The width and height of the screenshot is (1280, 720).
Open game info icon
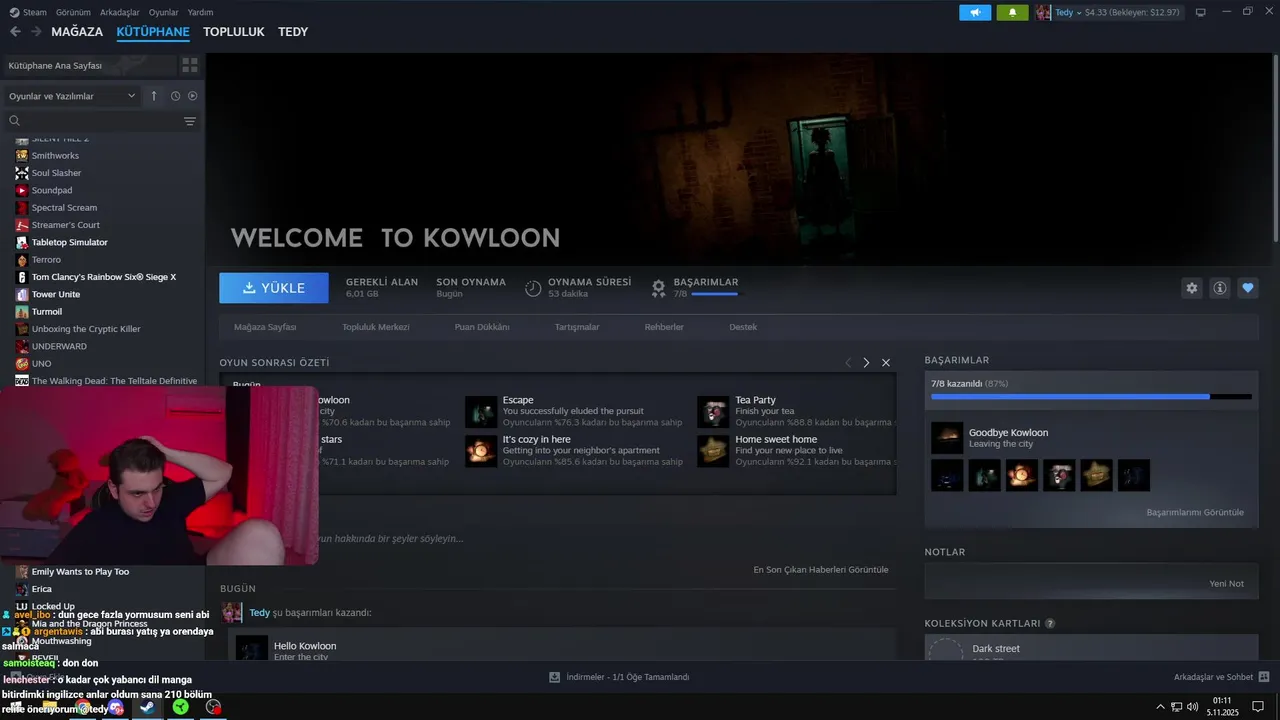(x=1219, y=288)
